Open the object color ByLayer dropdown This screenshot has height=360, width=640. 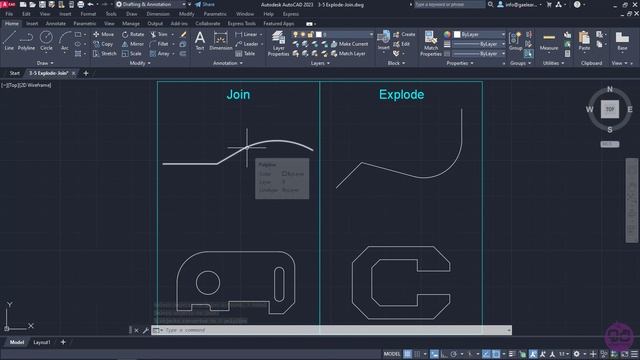[x=480, y=34]
